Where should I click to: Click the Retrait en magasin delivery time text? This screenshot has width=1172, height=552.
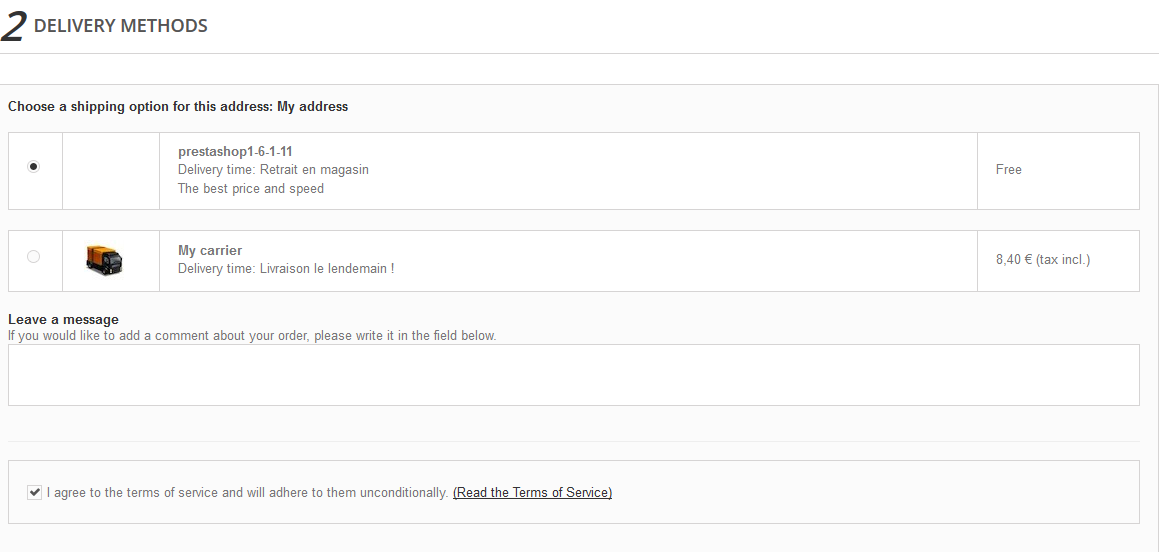click(x=273, y=170)
